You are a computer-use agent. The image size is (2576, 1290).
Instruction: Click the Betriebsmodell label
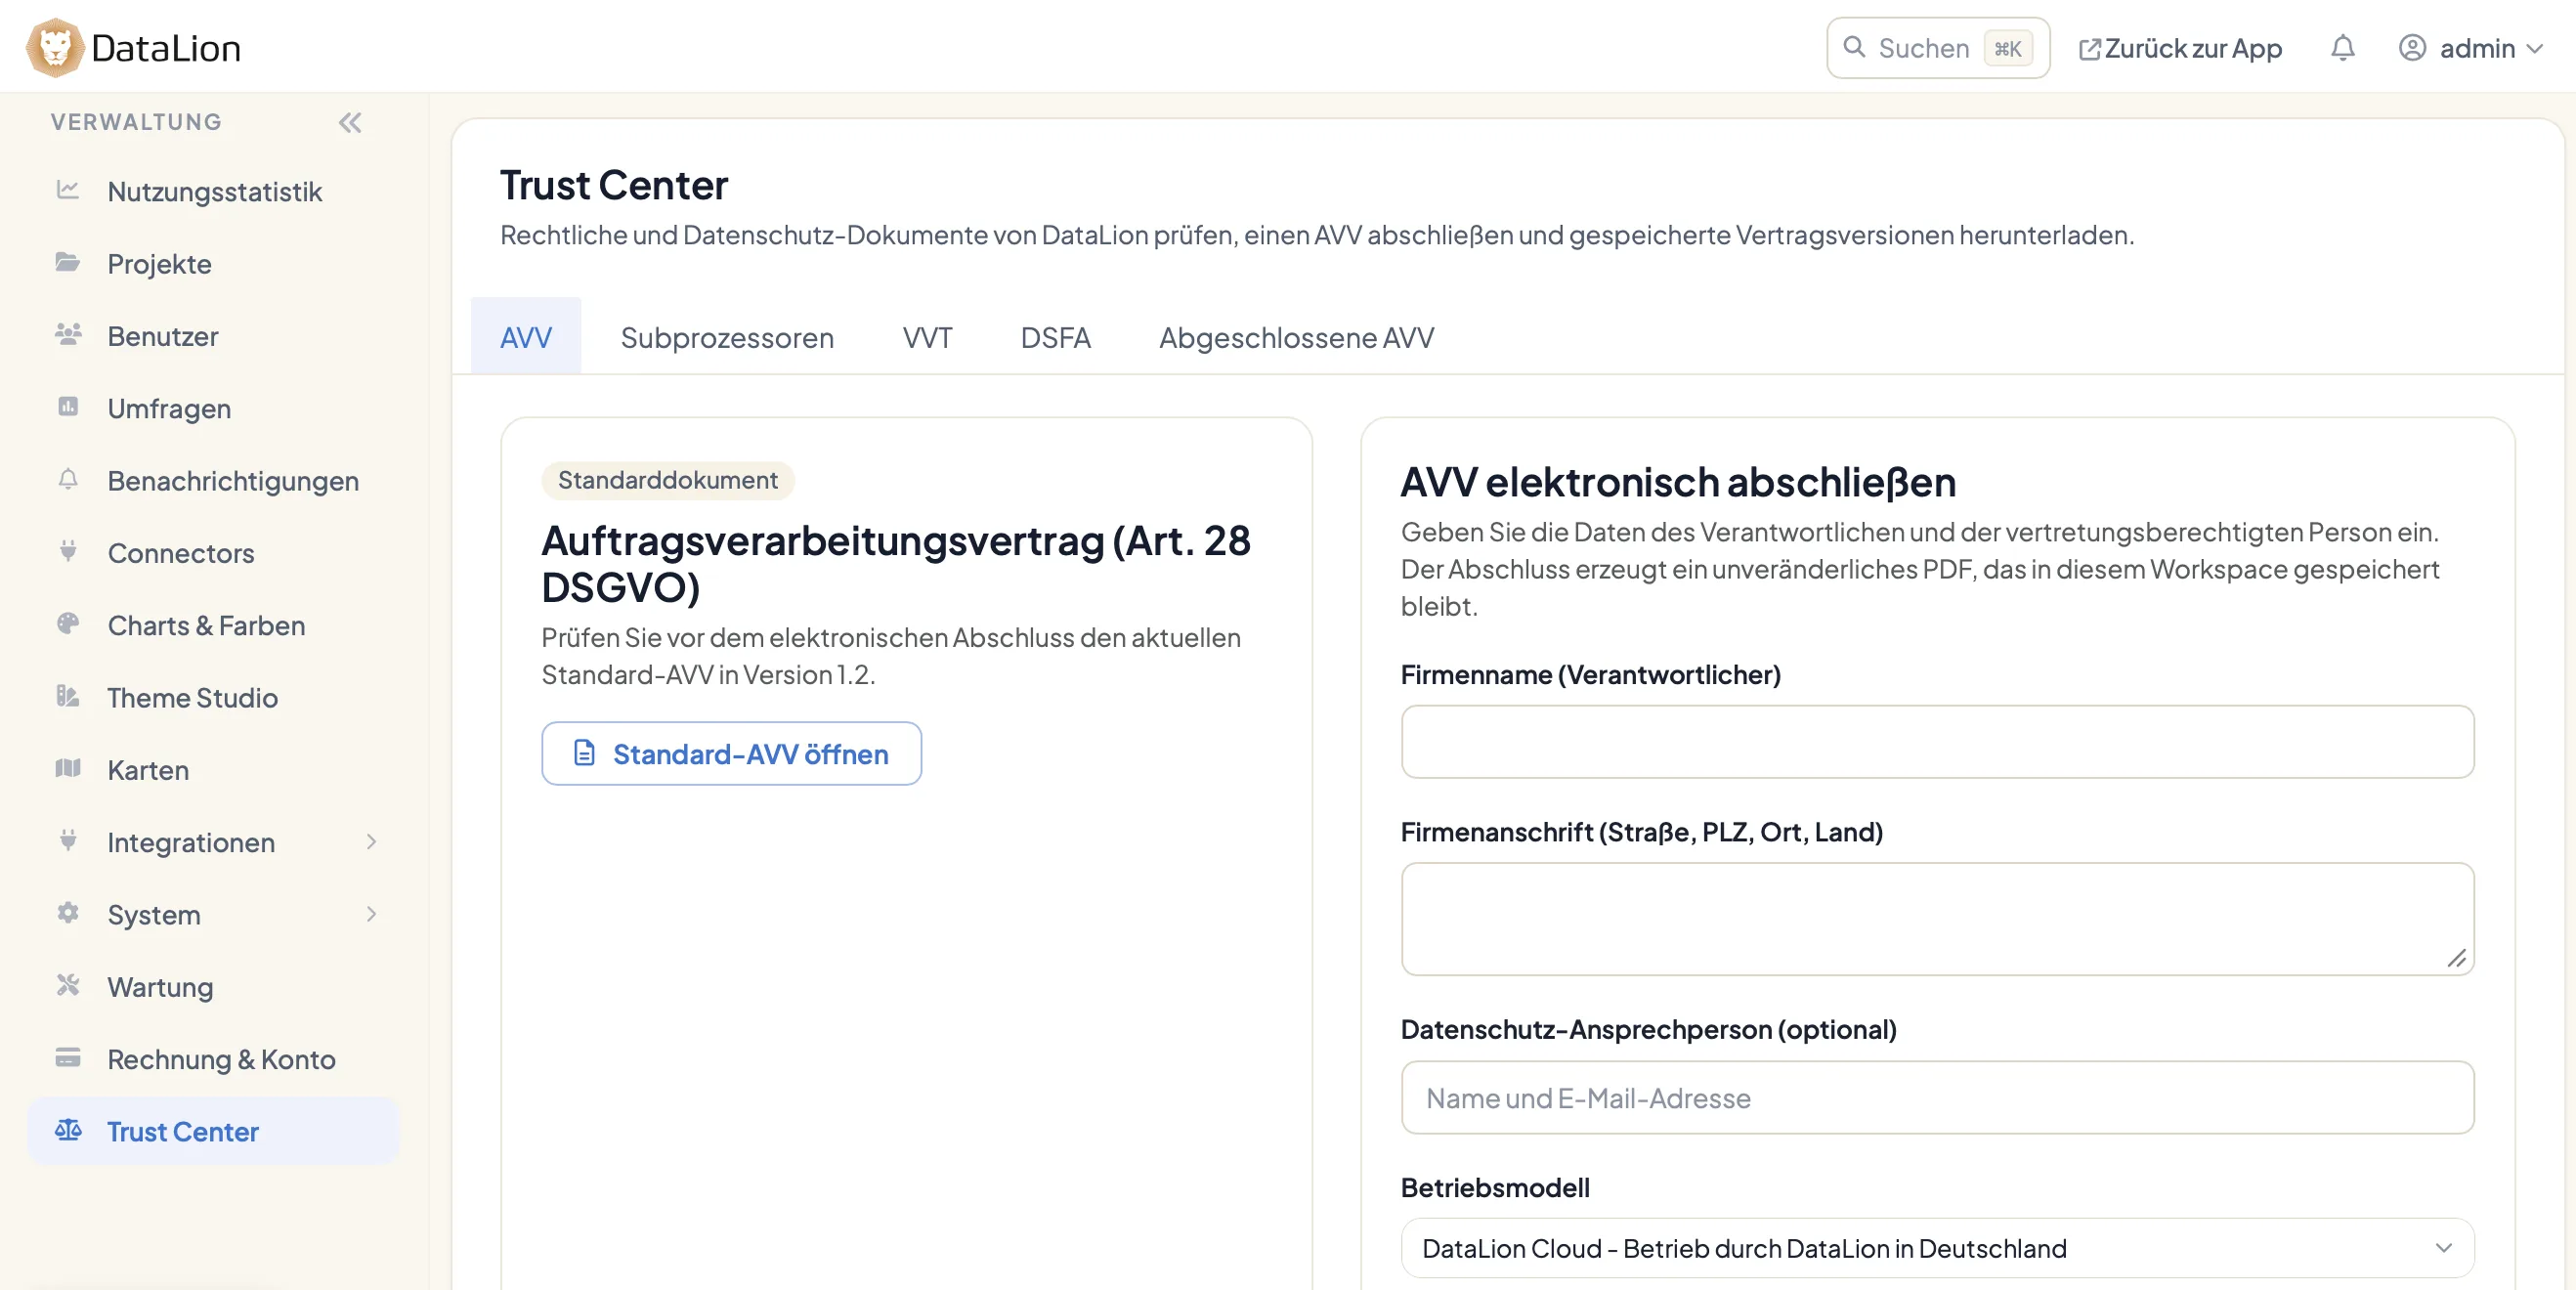click(x=1495, y=1187)
